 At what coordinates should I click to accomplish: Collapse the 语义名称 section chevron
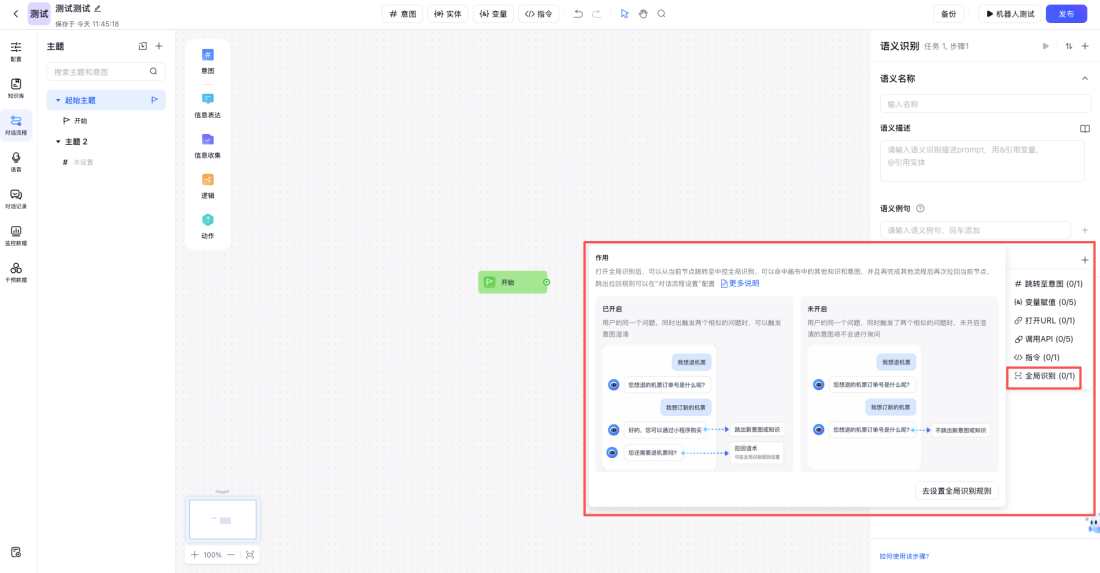(1085, 78)
